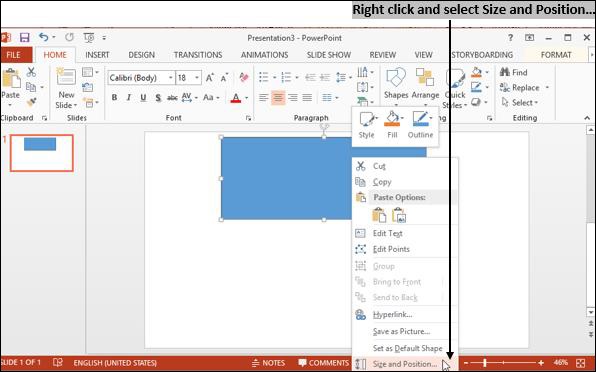Clear all formatting with the eraser icon
This screenshot has width=596, height=372.
244,78
